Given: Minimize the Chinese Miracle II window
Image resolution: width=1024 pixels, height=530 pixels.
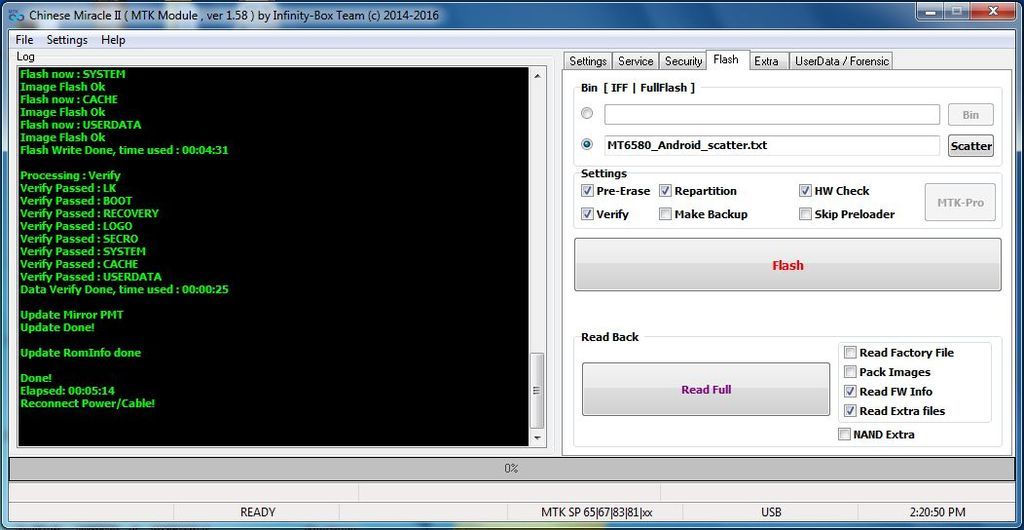Looking at the screenshot, I should (x=928, y=11).
